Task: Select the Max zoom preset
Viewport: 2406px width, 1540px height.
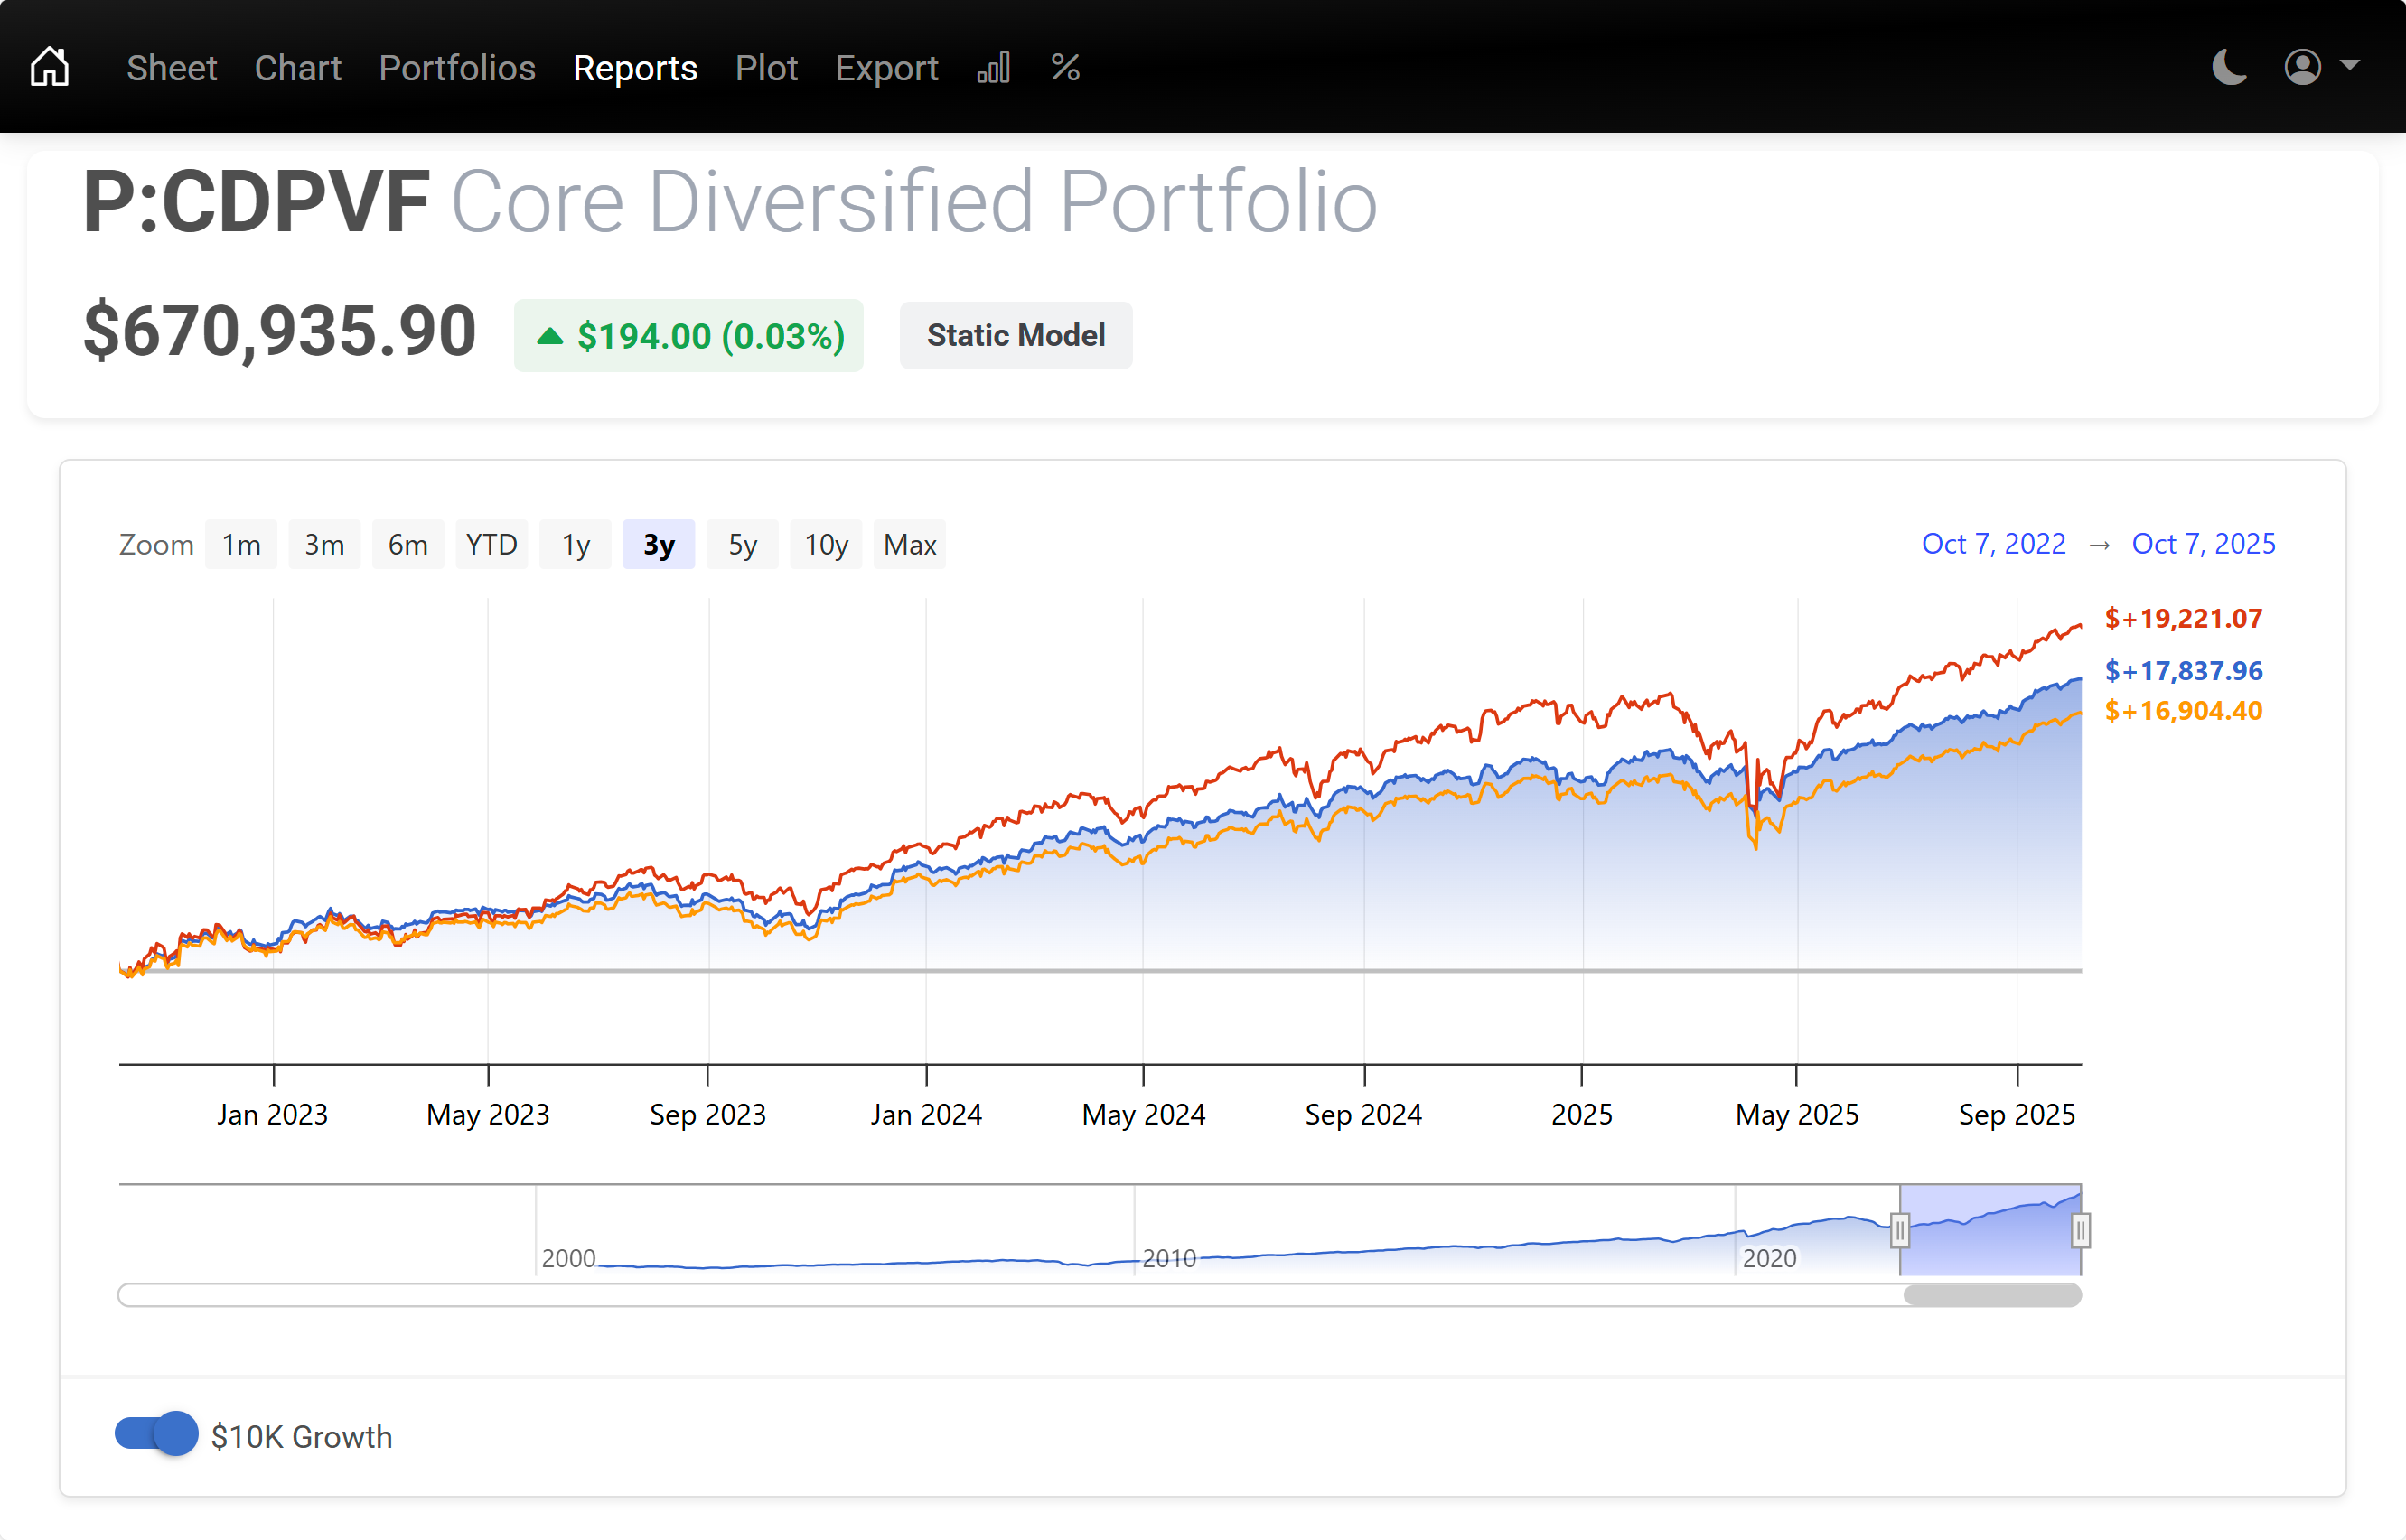Action: [909, 544]
